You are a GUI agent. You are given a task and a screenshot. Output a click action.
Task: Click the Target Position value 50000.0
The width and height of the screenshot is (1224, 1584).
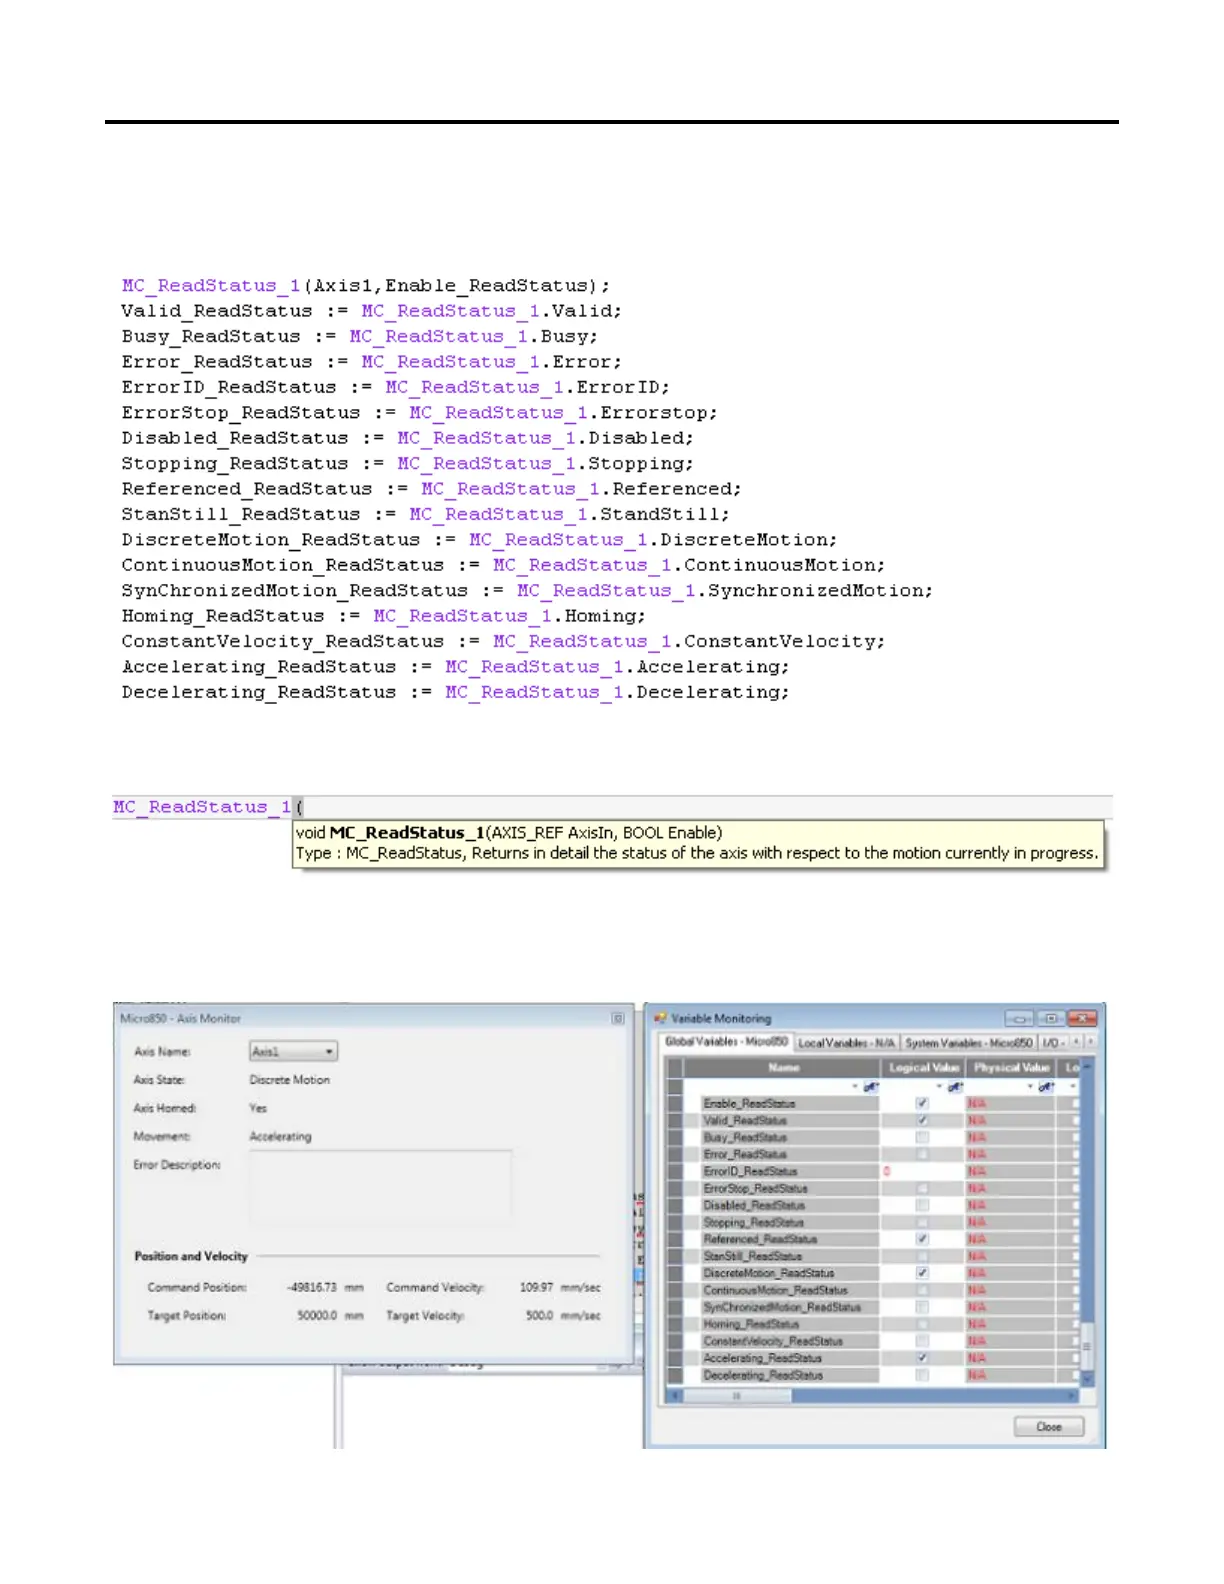point(317,1315)
